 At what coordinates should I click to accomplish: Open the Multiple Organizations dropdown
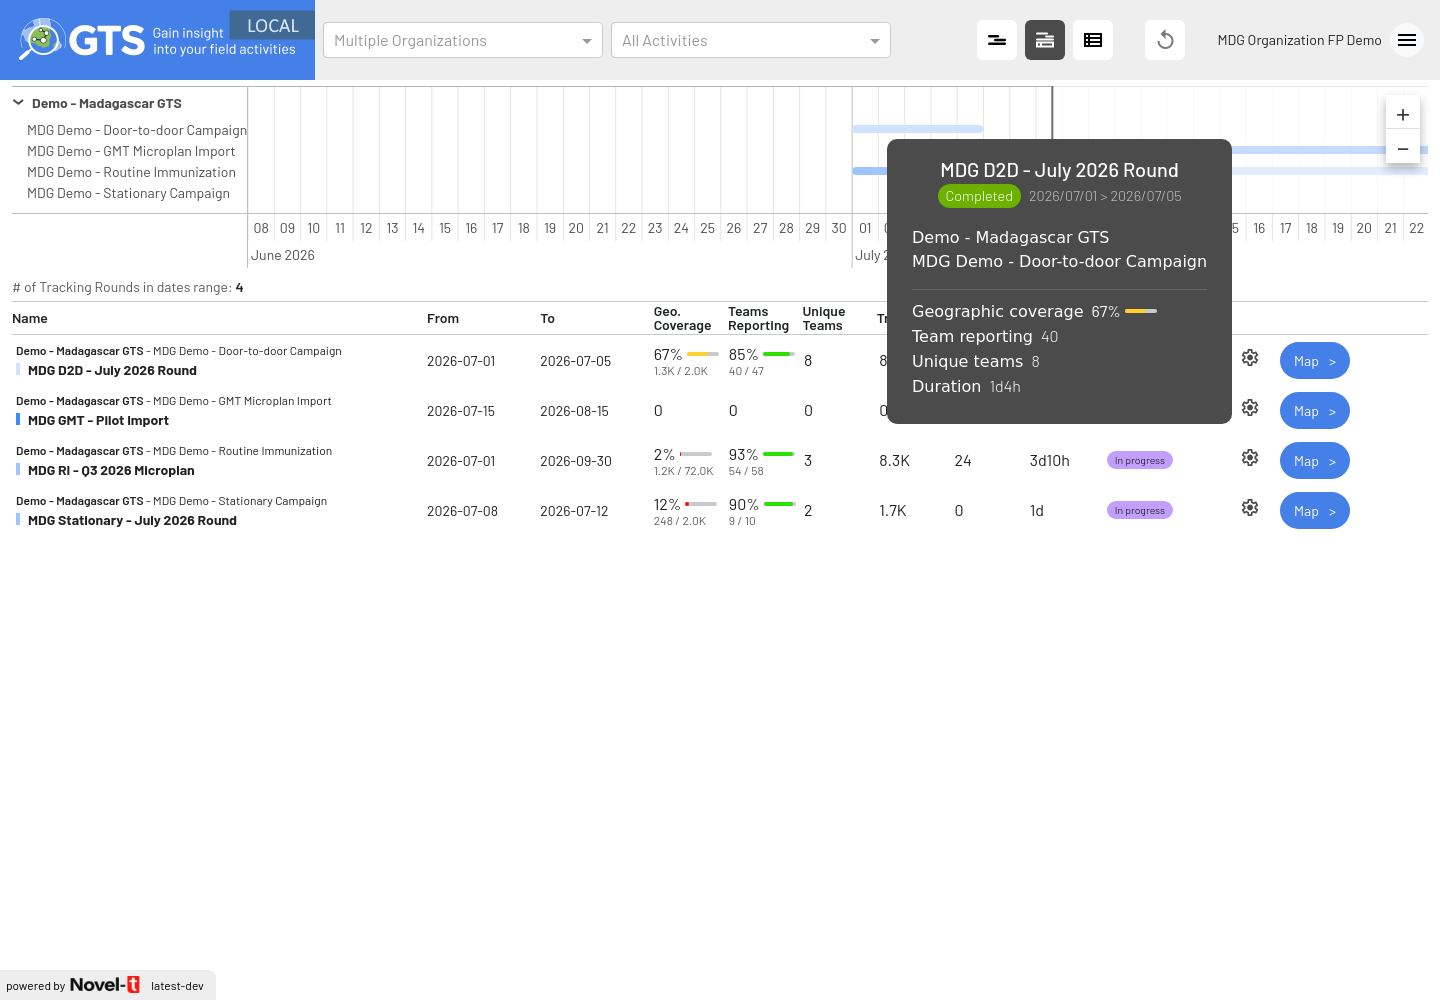point(463,40)
